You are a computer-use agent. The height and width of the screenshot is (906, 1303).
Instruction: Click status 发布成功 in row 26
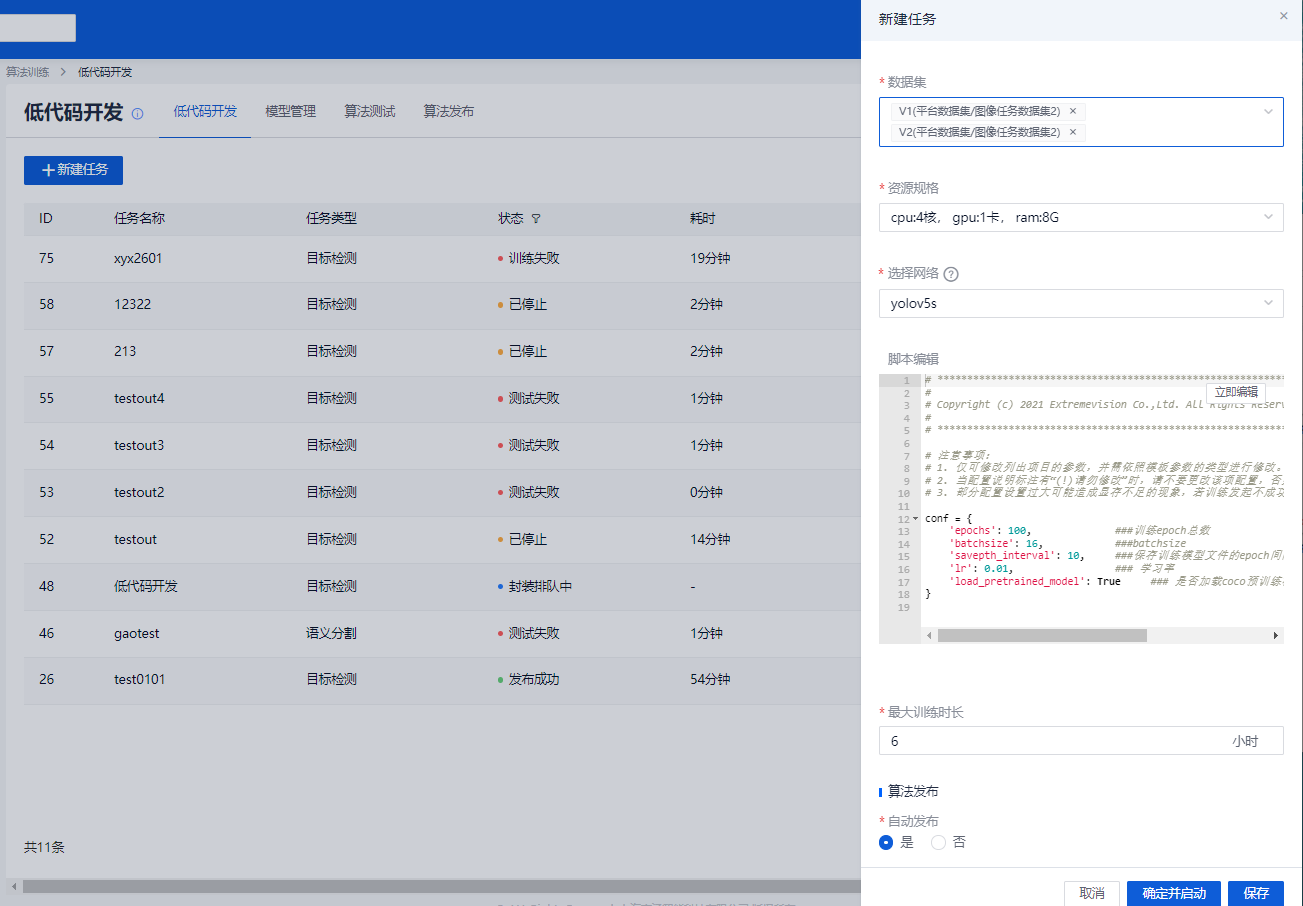[534, 679]
